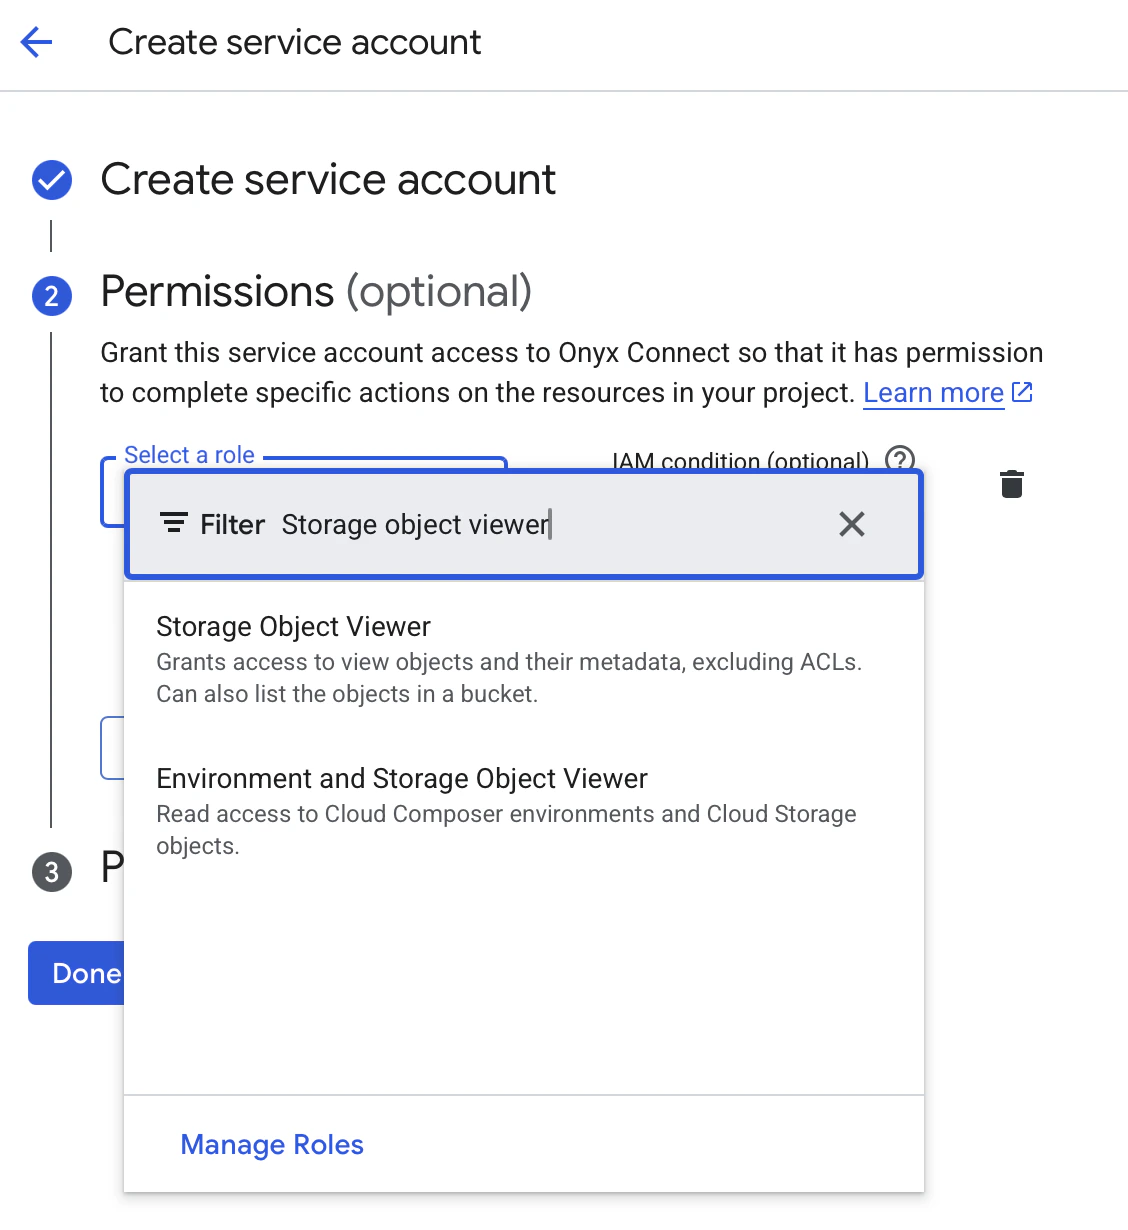
Task: Click the Done button
Action: pos(76,973)
